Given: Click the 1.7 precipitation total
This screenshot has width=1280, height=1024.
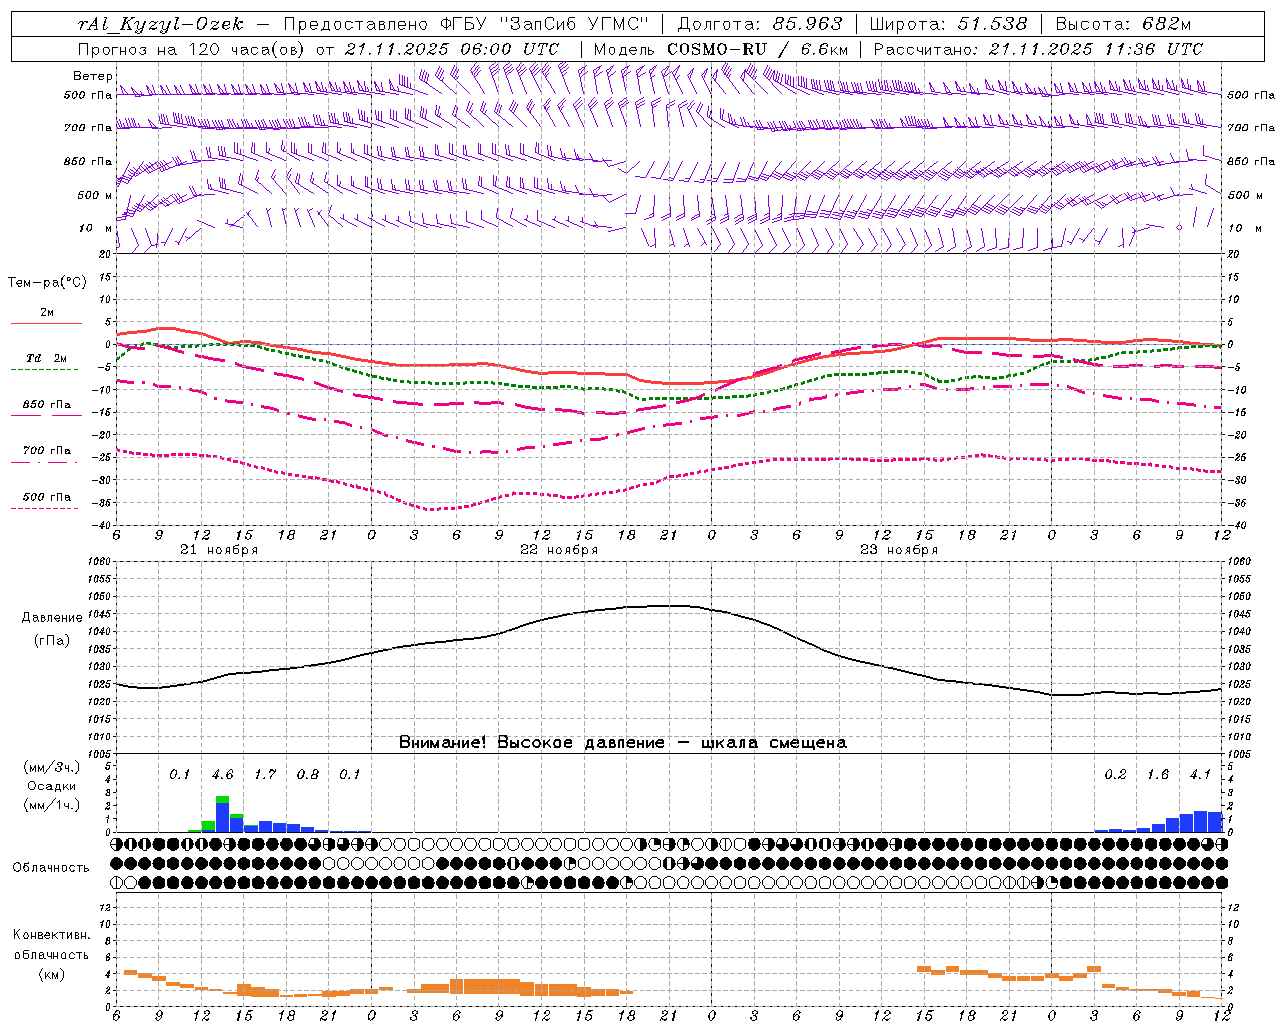Looking at the screenshot, I should tap(265, 775).
